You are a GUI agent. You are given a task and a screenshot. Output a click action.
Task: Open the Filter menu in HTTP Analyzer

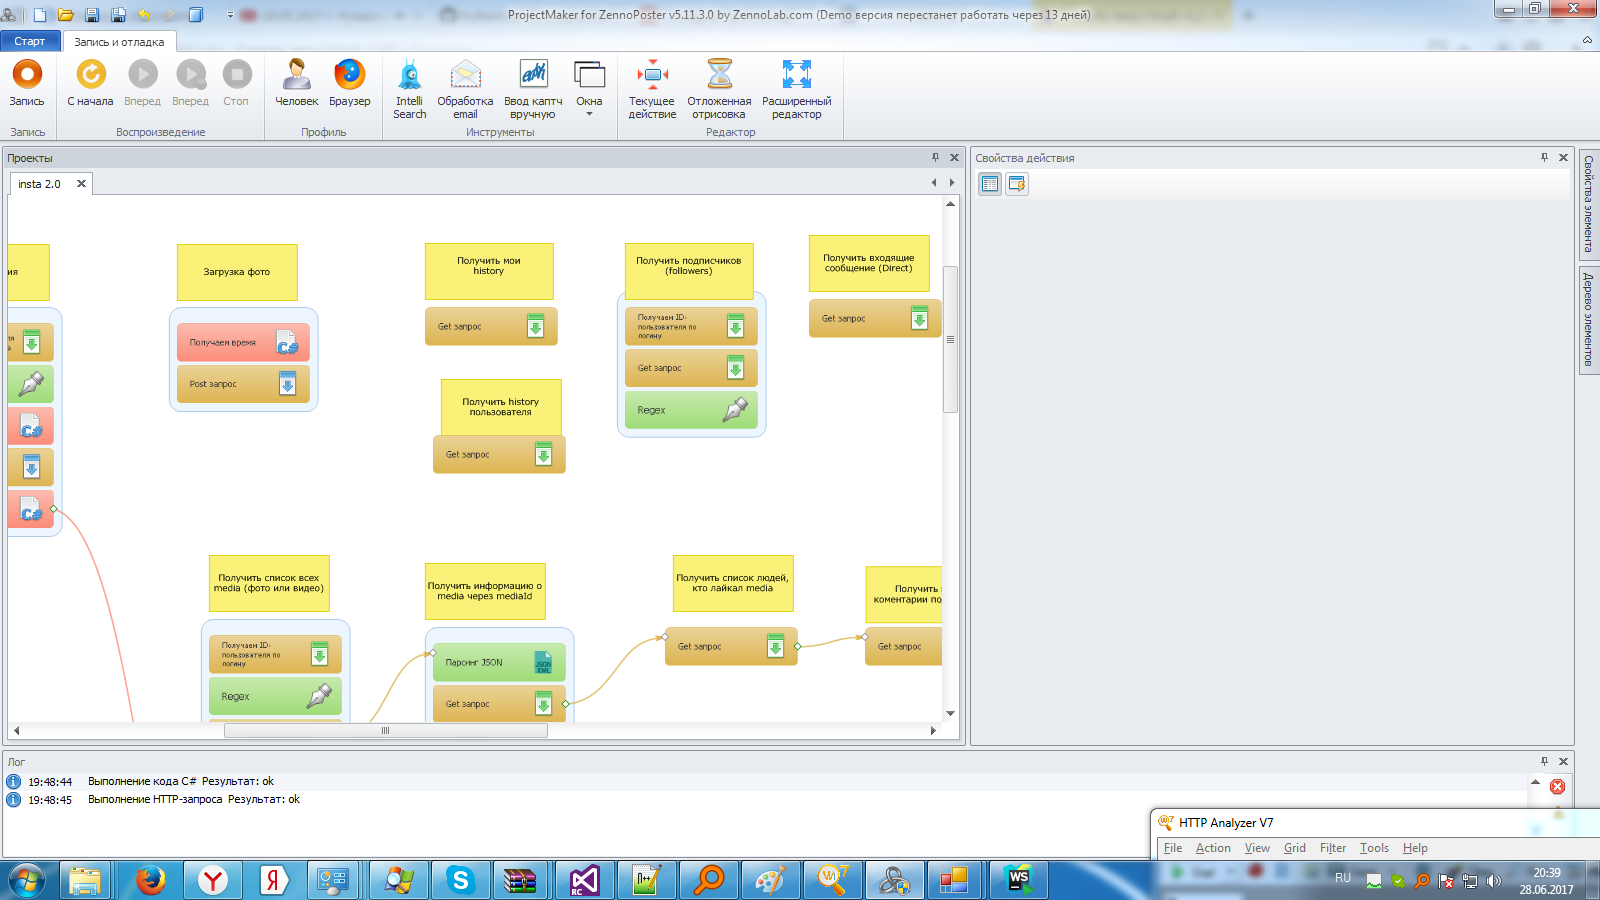pyautogui.click(x=1333, y=848)
